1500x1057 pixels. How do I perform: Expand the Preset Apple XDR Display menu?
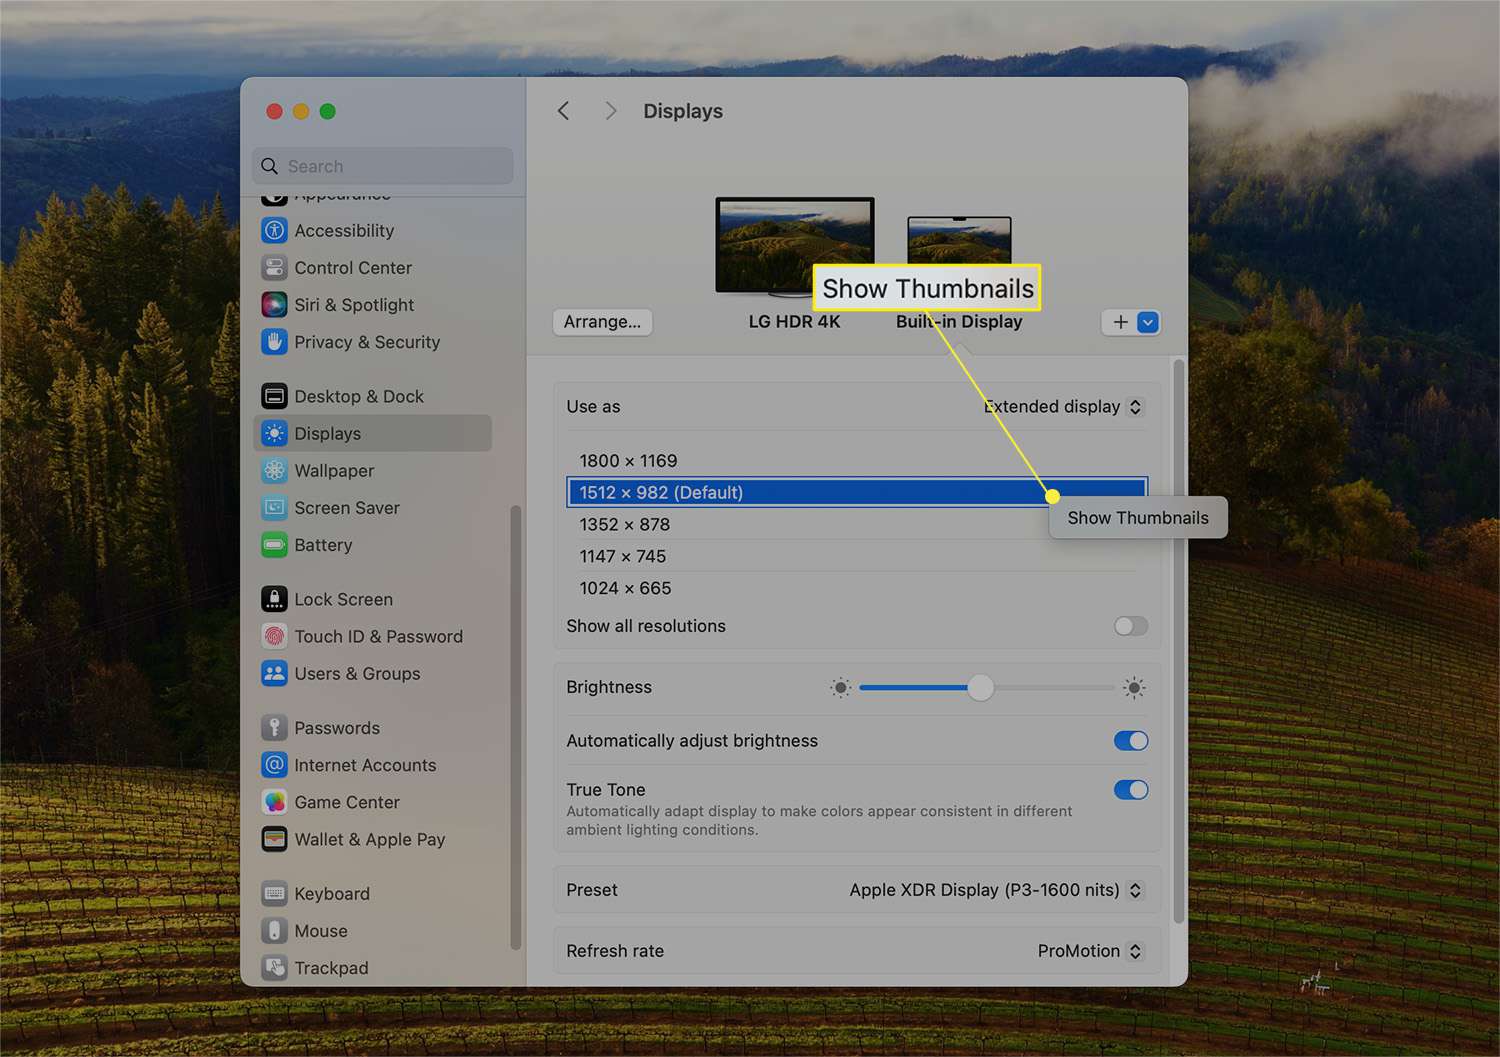[995, 890]
